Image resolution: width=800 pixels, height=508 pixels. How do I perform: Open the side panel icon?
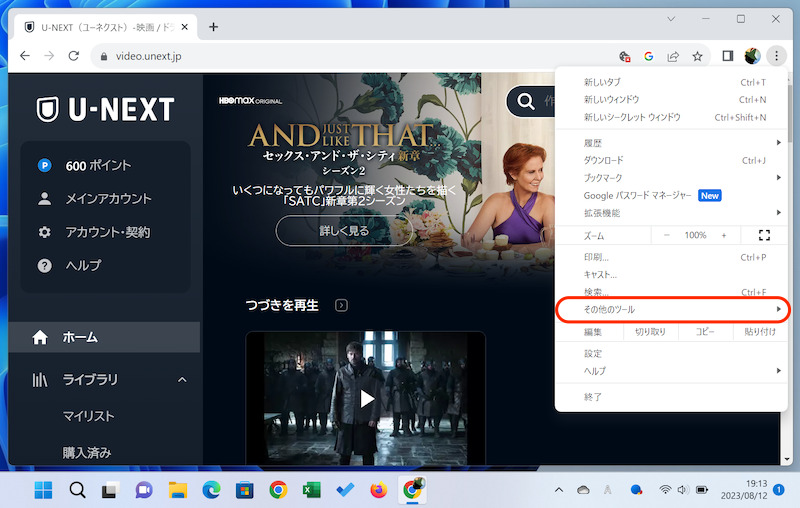tap(728, 56)
